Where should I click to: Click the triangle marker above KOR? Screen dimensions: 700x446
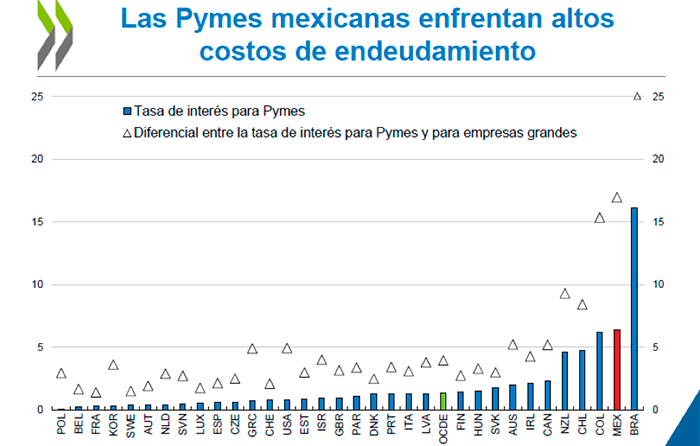(x=113, y=365)
